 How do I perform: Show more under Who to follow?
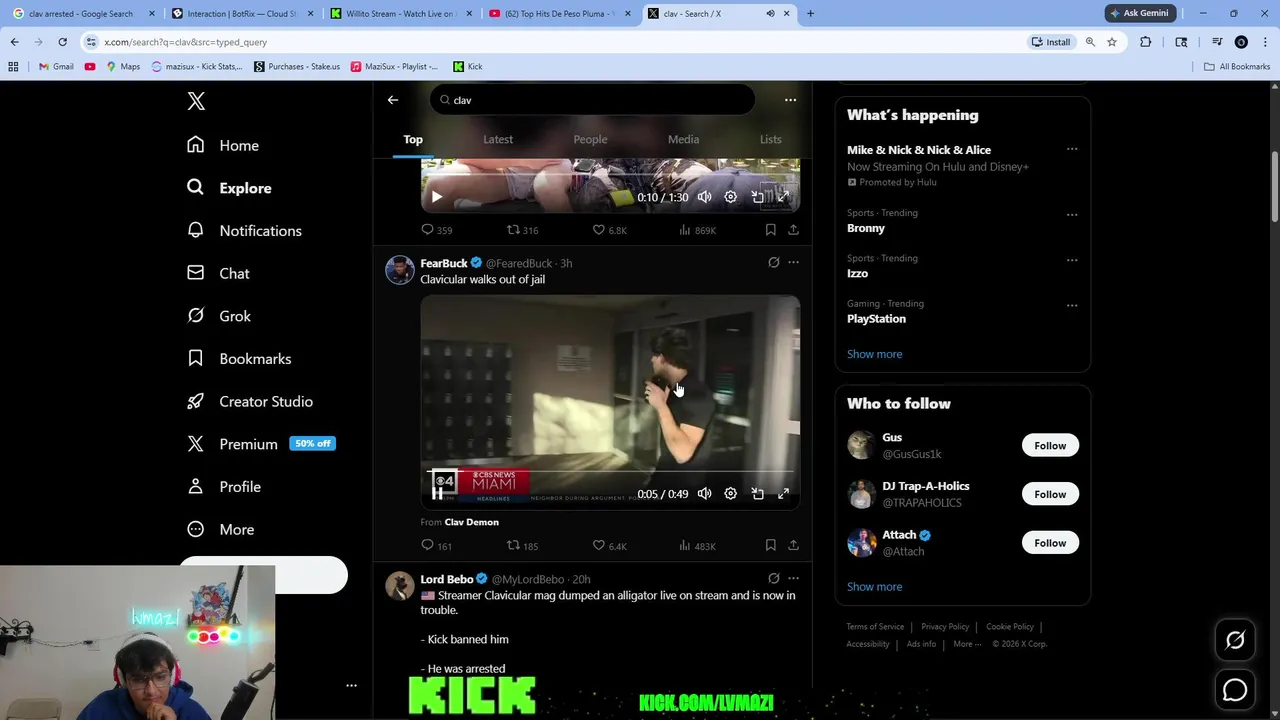coord(874,587)
